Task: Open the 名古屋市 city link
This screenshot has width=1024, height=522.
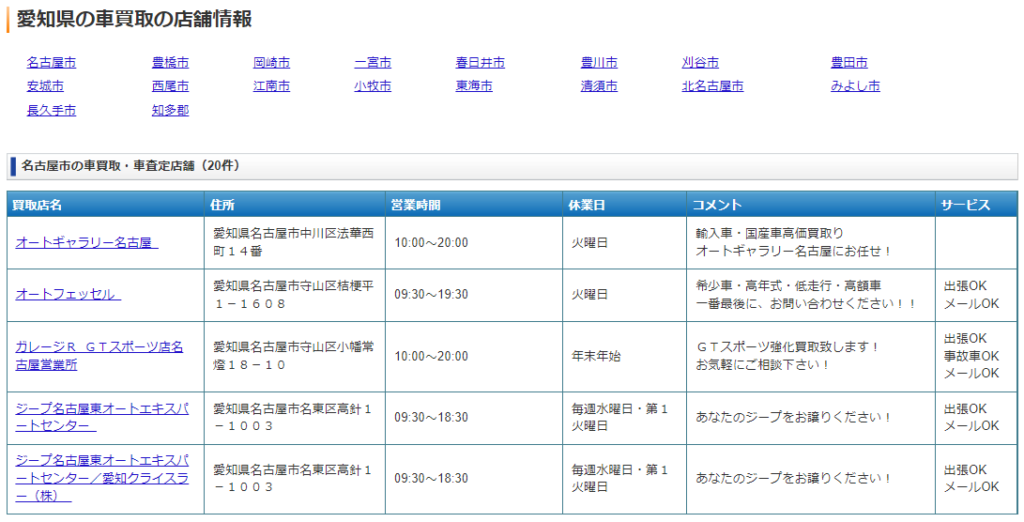Action: pyautogui.click(x=51, y=63)
